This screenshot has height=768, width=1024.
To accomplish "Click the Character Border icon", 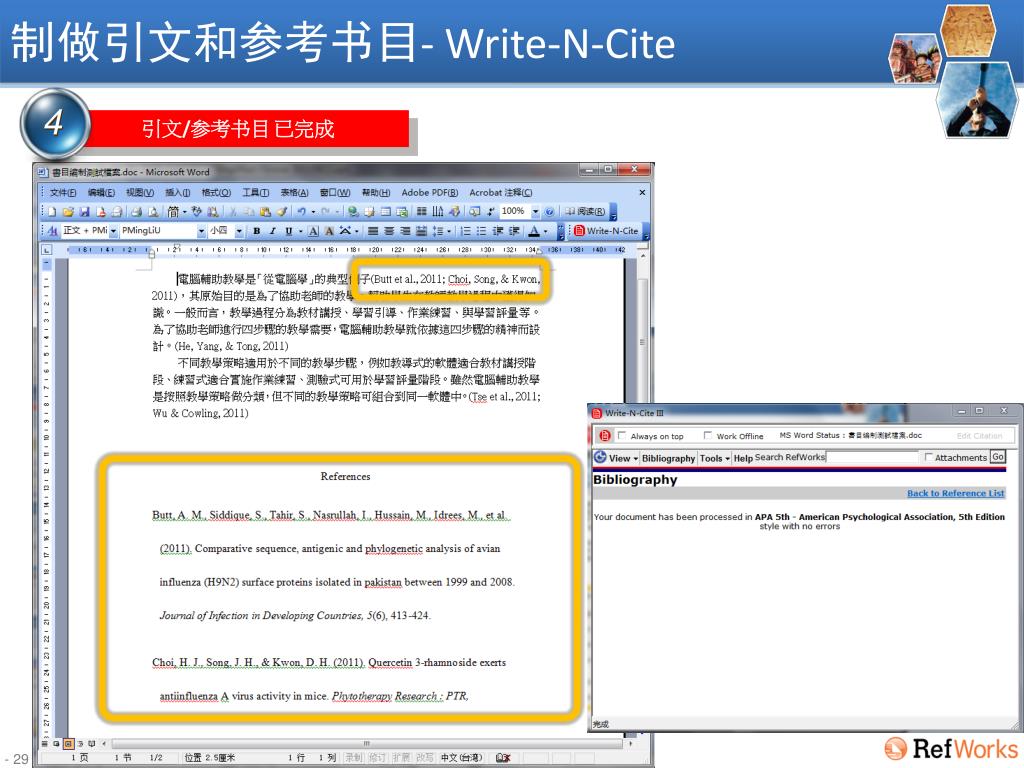I will [313, 231].
